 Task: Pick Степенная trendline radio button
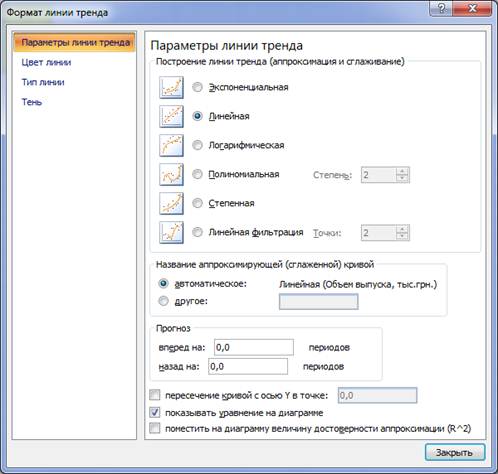[197, 203]
